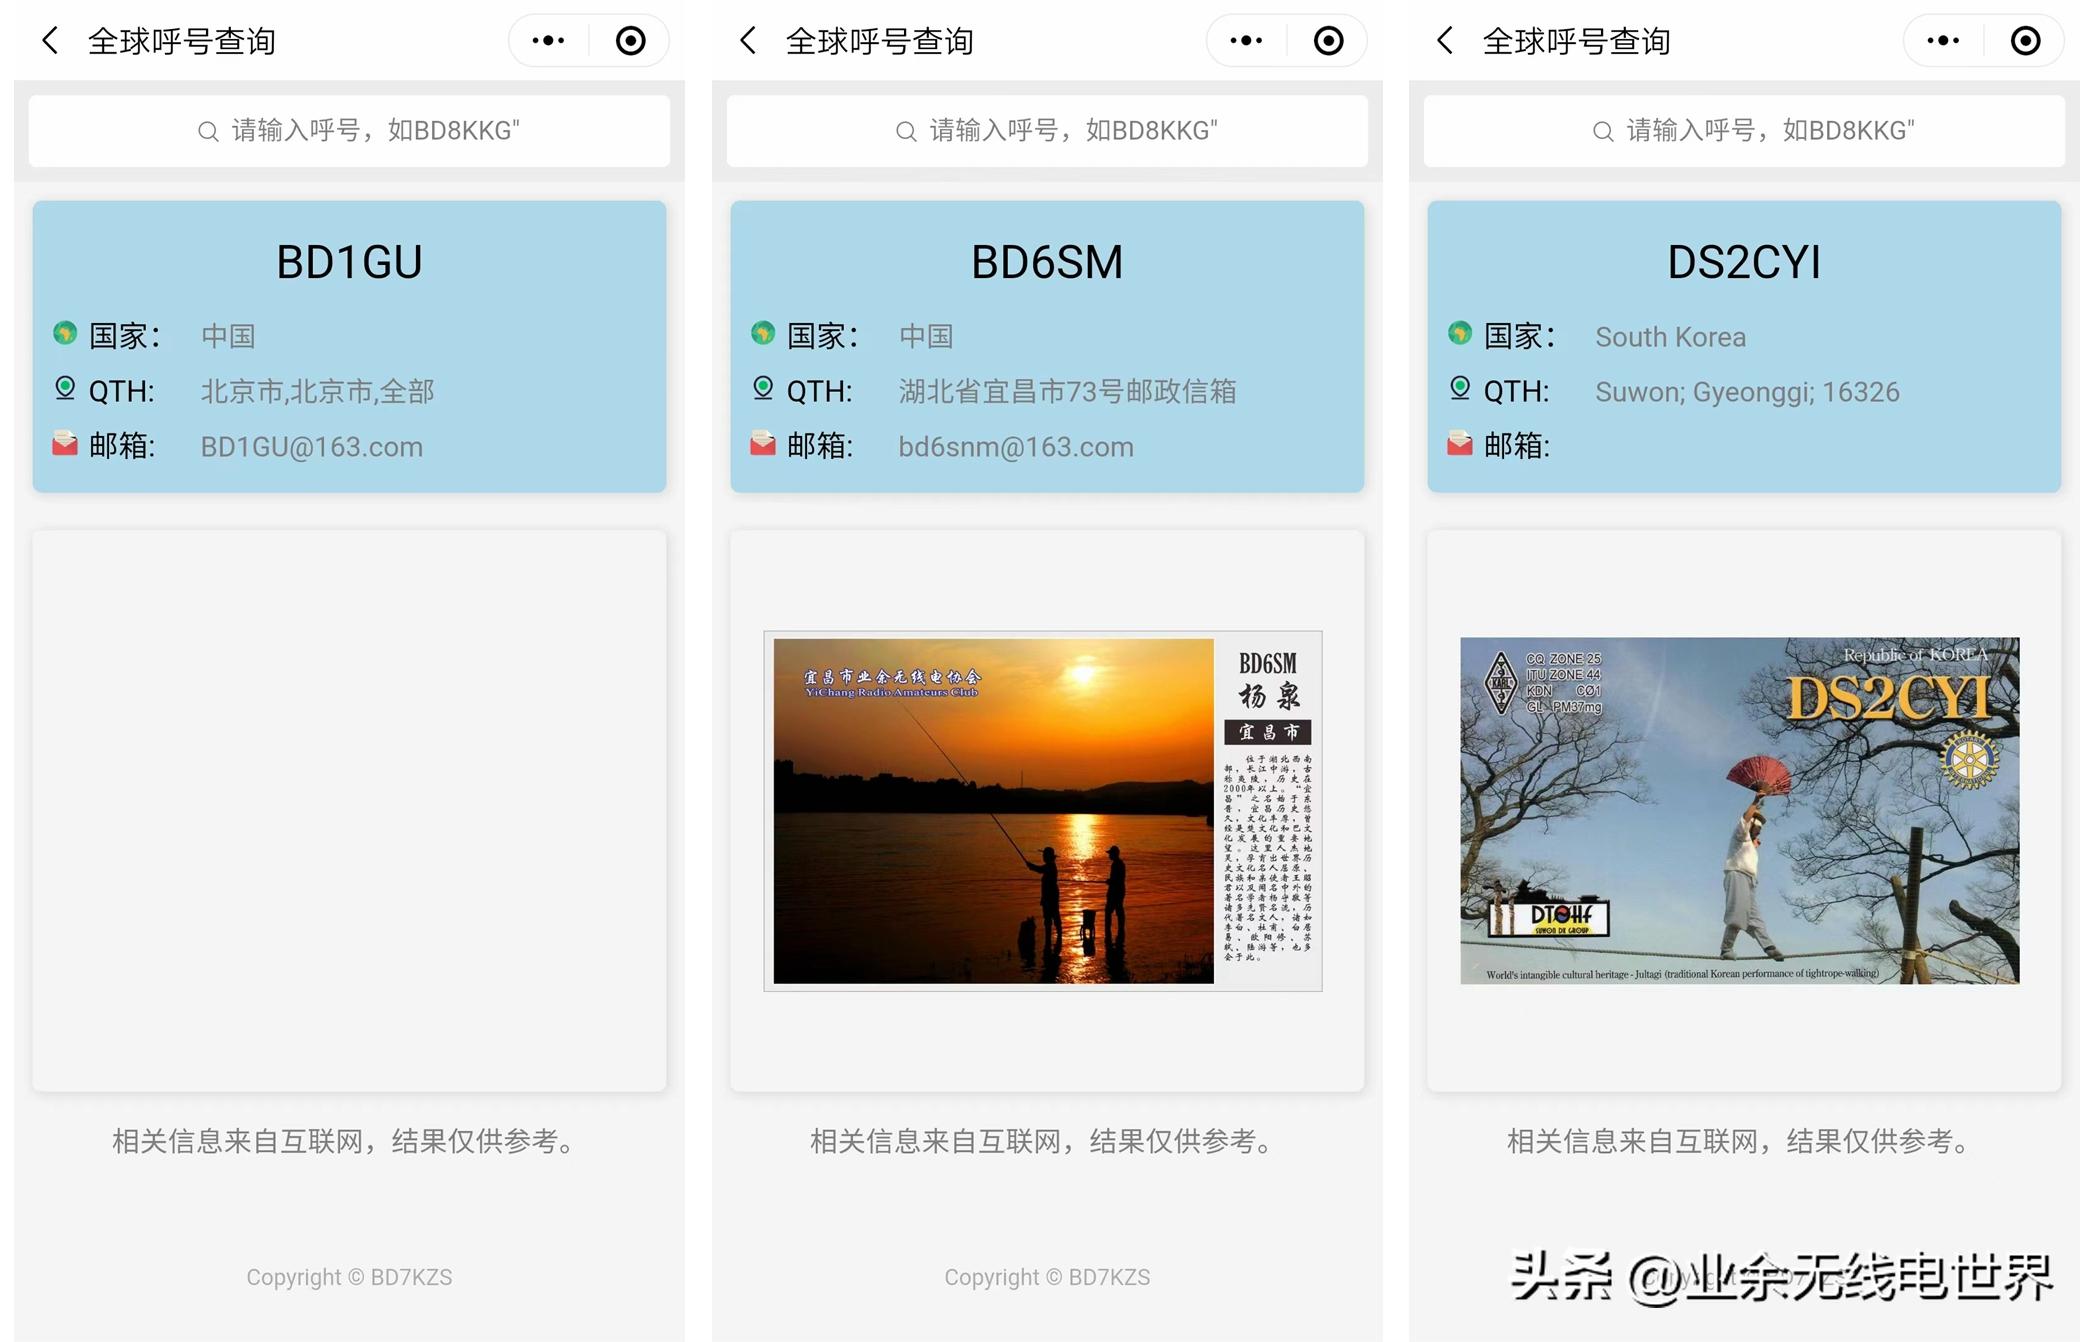Open the more options menu on the BD6SM page
The width and height of the screenshot is (2093, 1342).
1243,40
